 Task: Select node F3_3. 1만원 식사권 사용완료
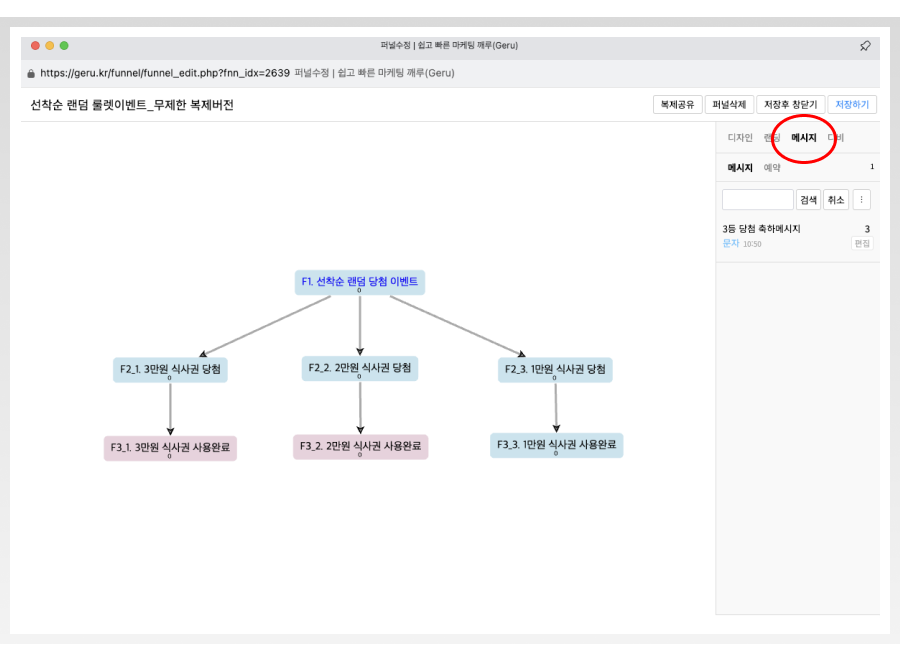[x=556, y=444]
